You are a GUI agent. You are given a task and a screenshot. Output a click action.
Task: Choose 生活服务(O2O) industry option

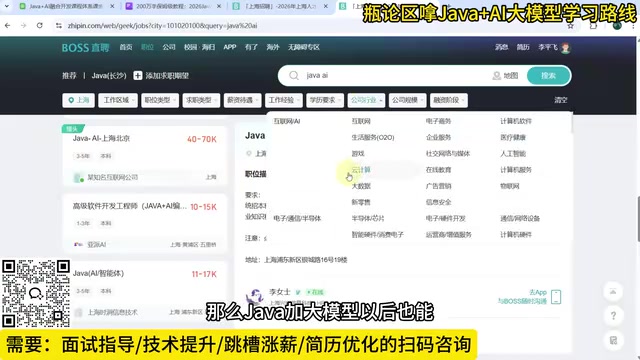tap(373, 138)
